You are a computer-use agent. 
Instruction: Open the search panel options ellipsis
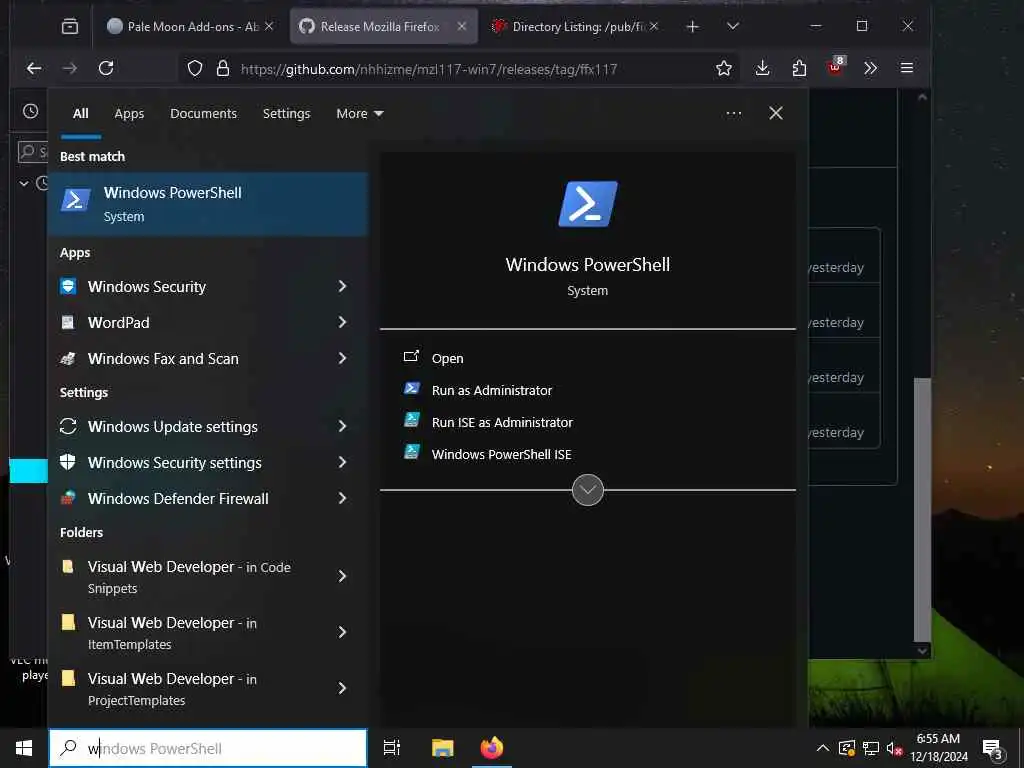pyautogui.click(x=733, y=114)
